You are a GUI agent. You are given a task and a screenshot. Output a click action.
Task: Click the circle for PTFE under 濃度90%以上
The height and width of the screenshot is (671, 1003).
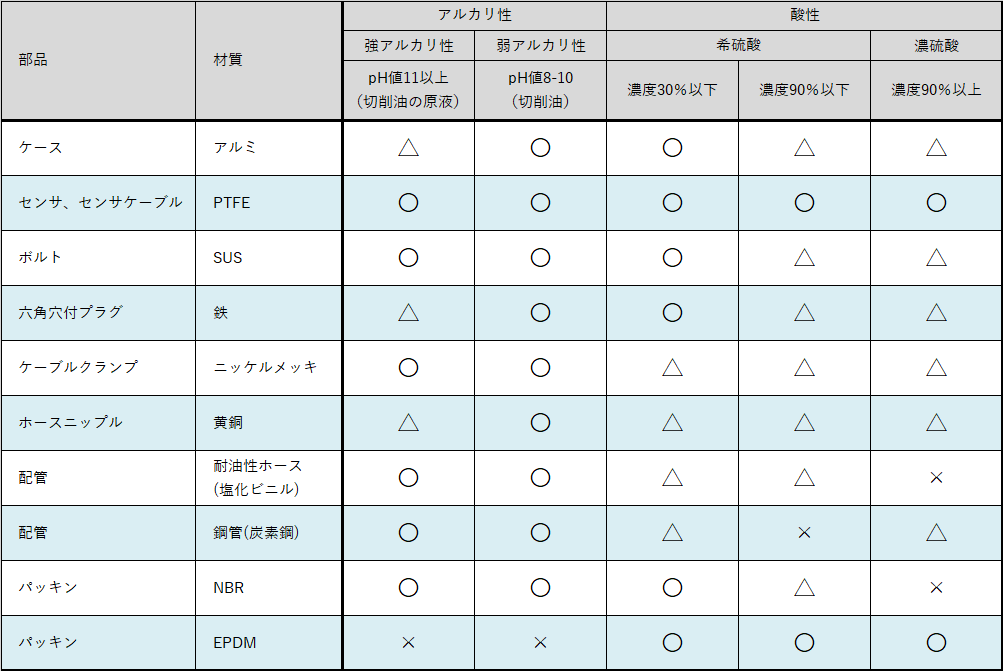pyautogui.click(x=936, y=203)
